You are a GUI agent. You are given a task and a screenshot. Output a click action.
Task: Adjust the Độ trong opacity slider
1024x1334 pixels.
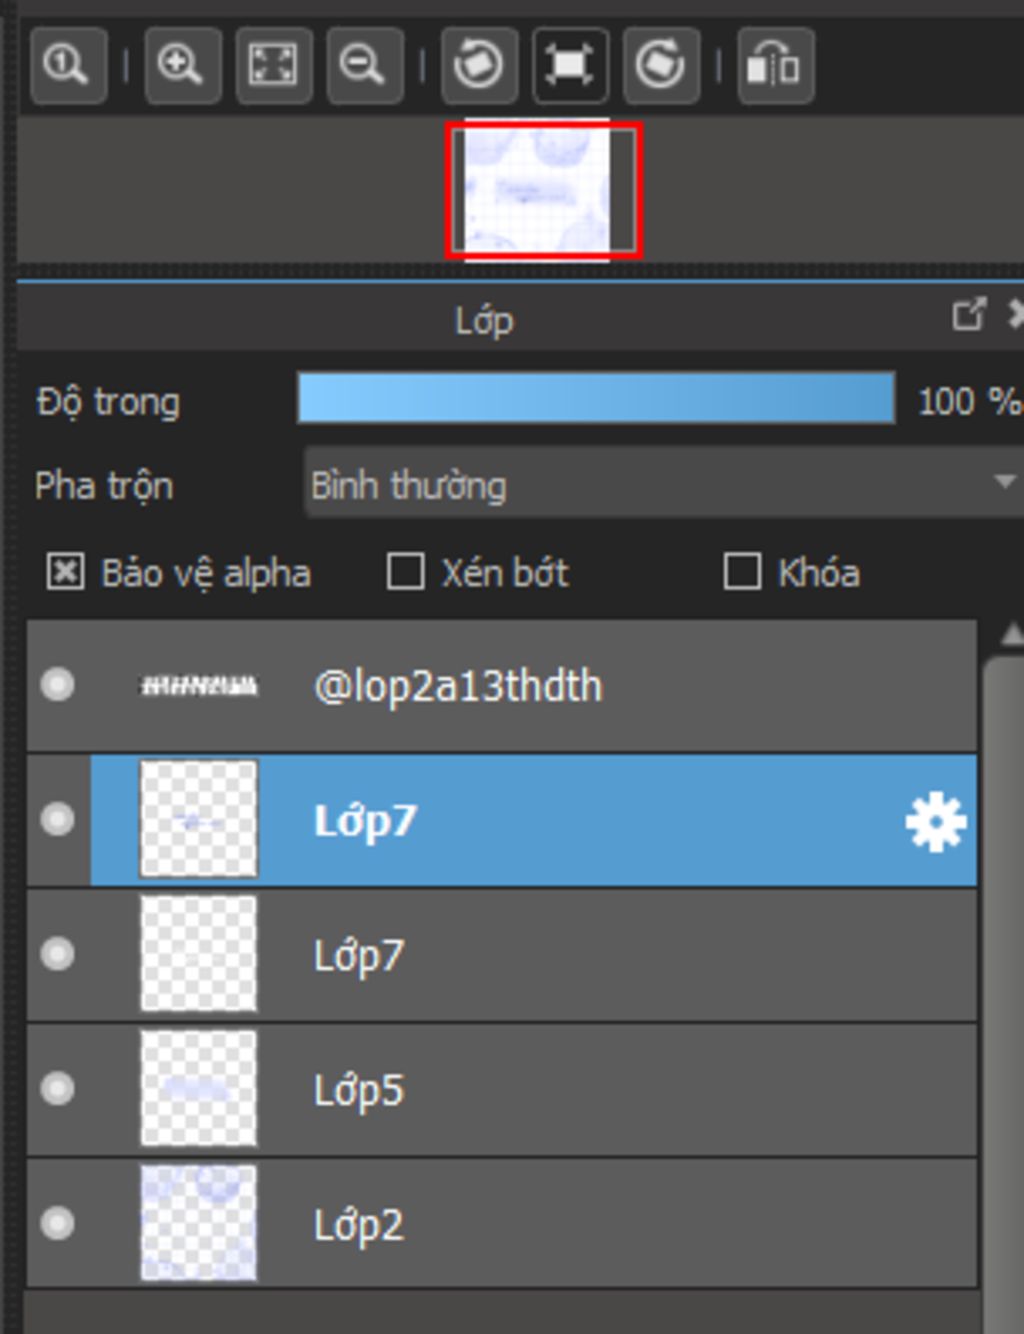(596, 399)
